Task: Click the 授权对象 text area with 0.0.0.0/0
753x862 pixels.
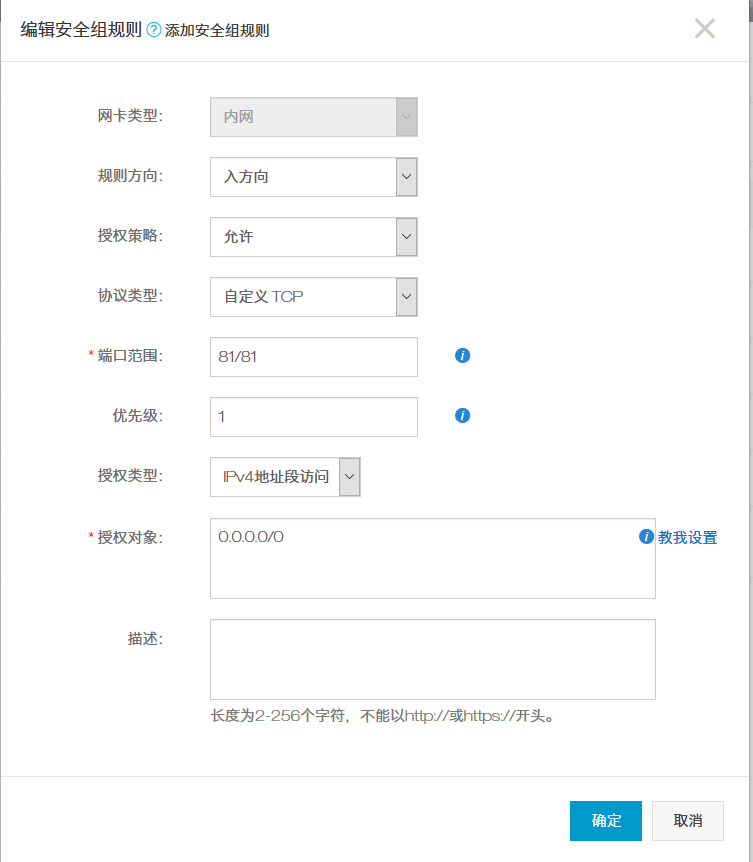Action: click(x=432, y=558)
